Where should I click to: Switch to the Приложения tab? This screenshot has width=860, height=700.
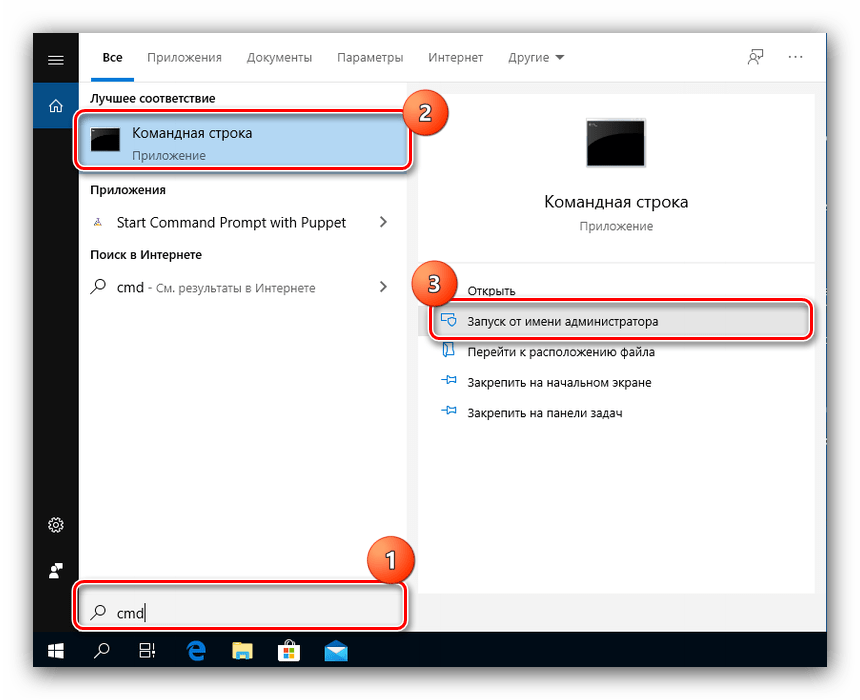click(x=184, y=58)
